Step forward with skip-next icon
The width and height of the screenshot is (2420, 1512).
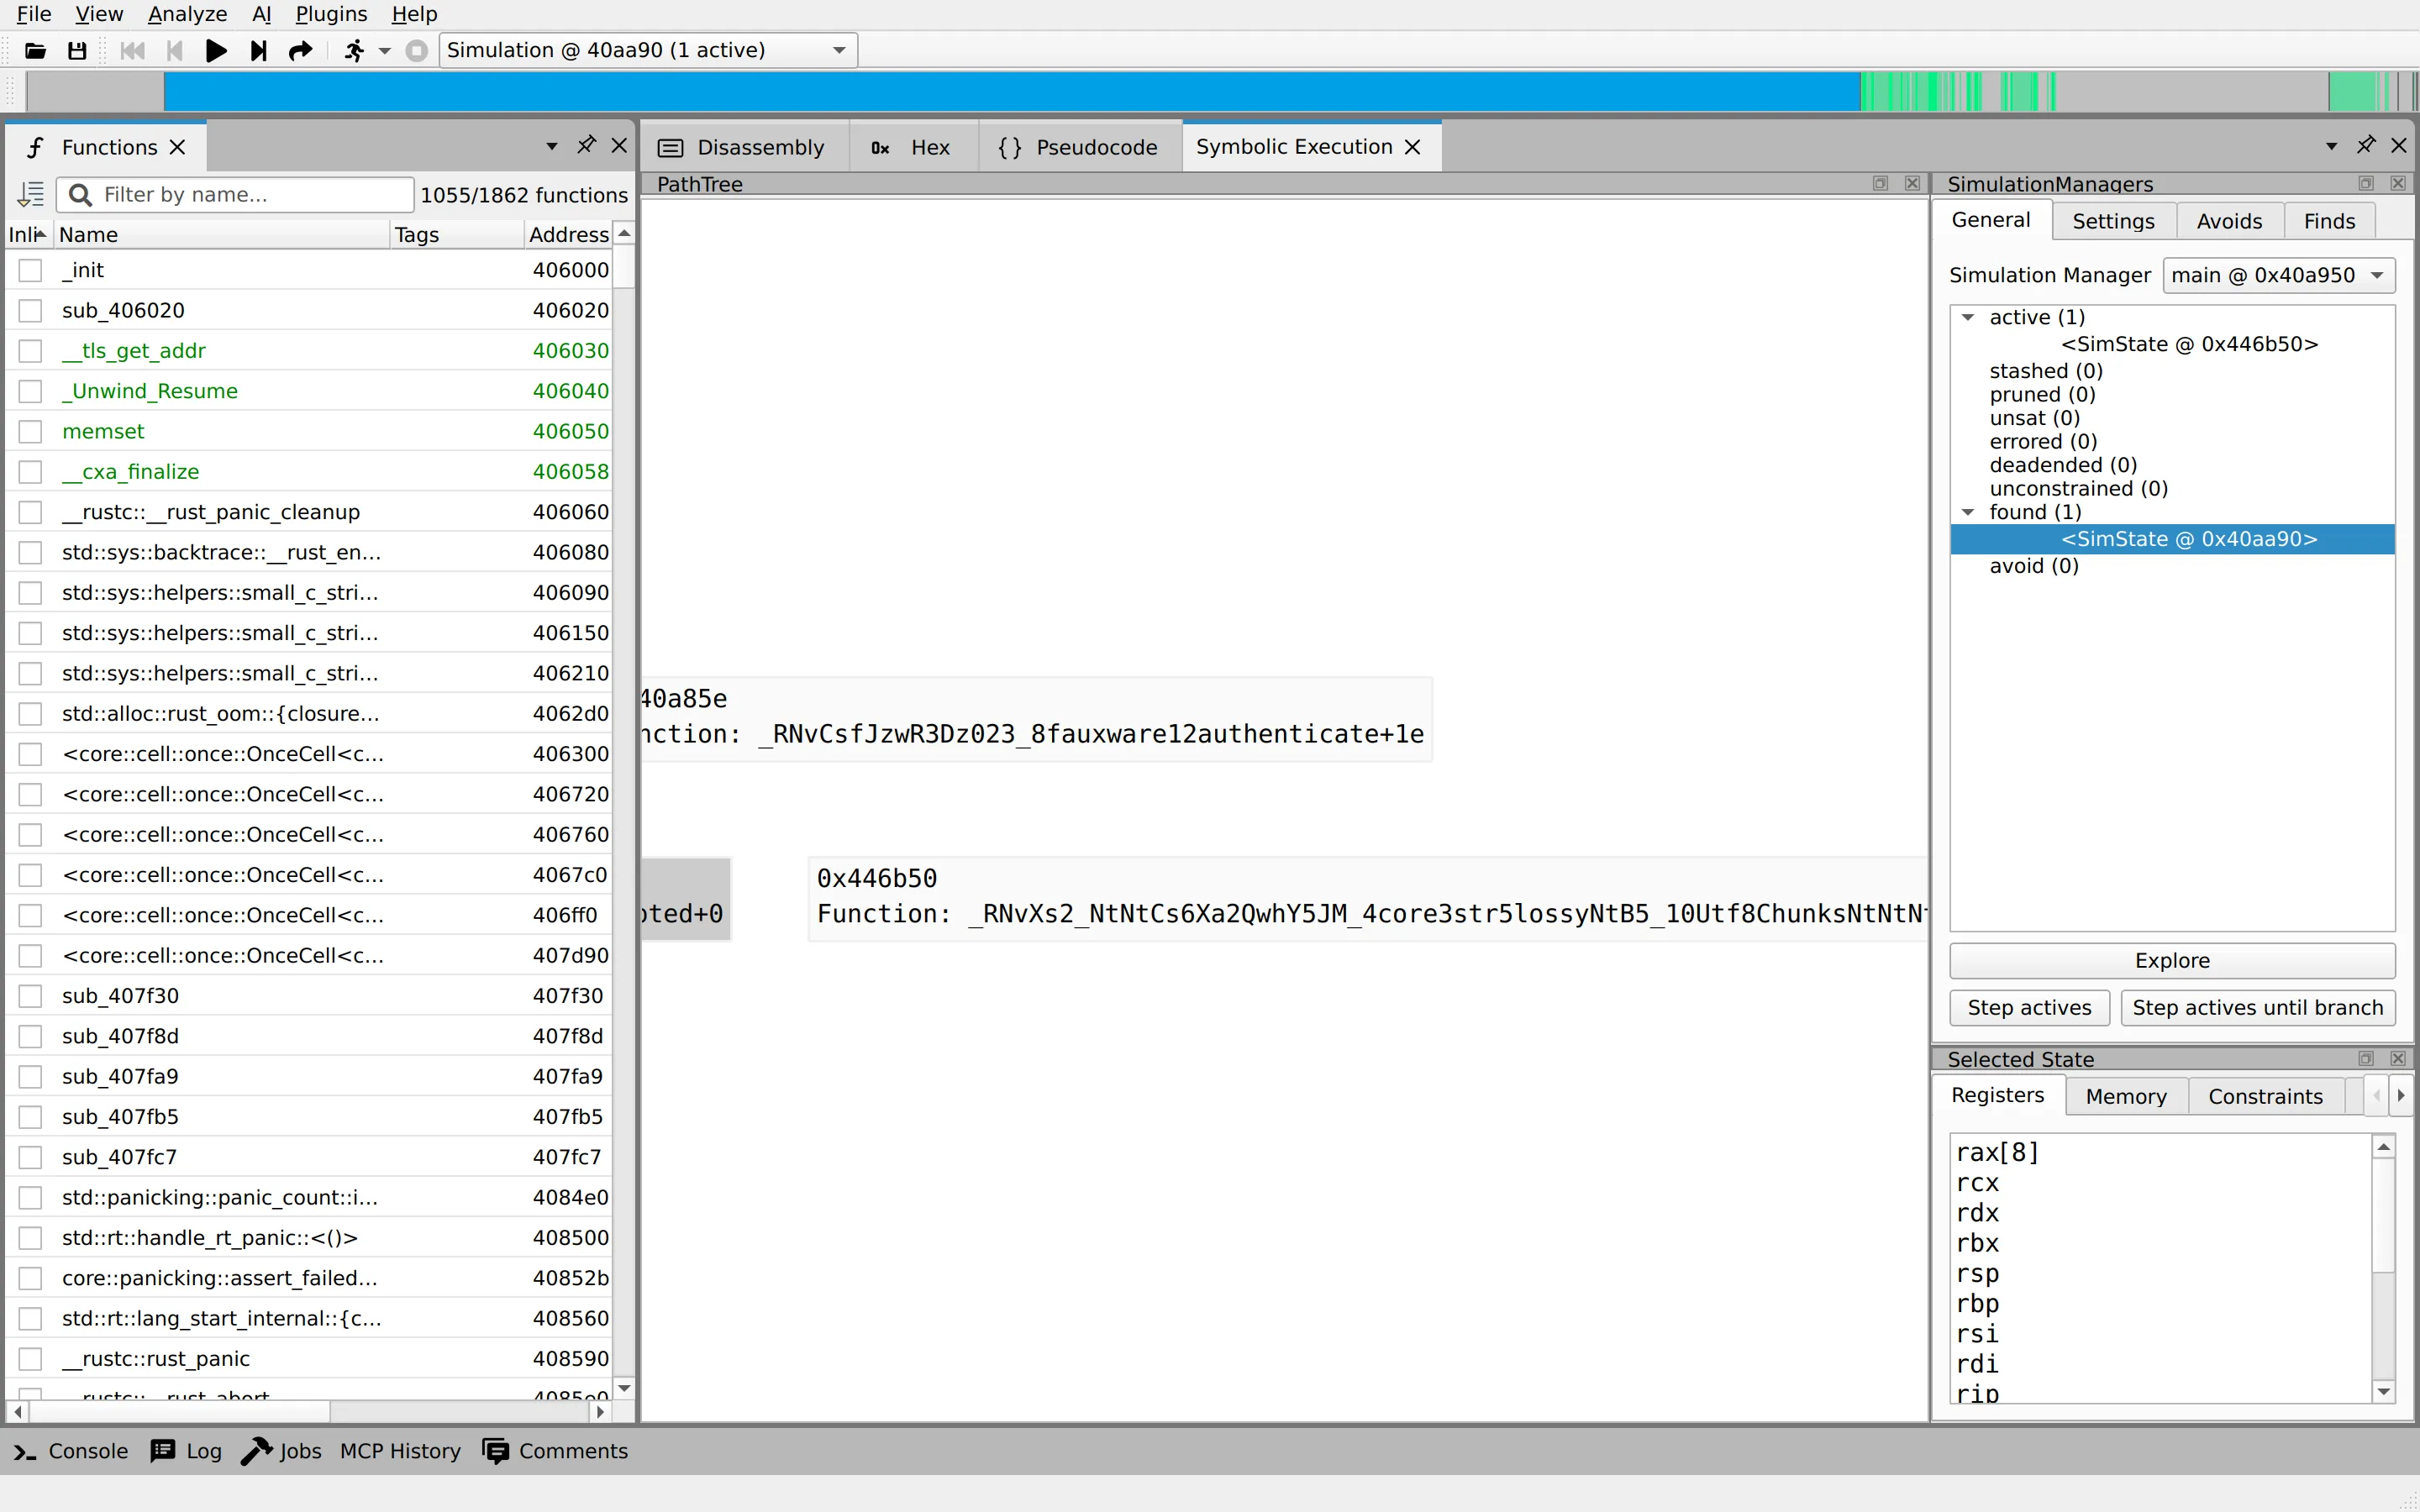pyautogui.click(x=258, y=51)
